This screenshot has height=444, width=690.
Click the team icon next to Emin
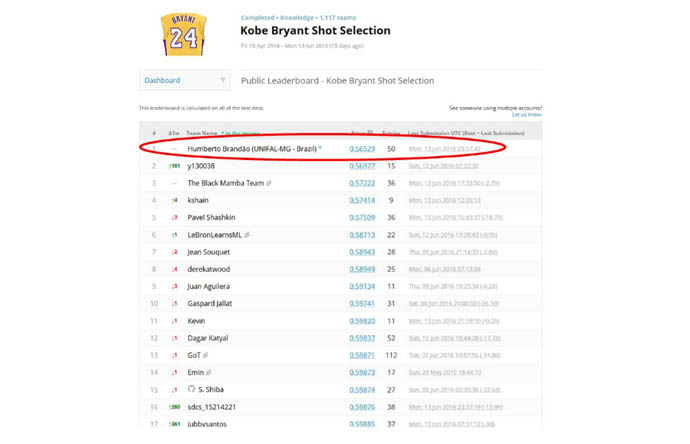(210, 373)
